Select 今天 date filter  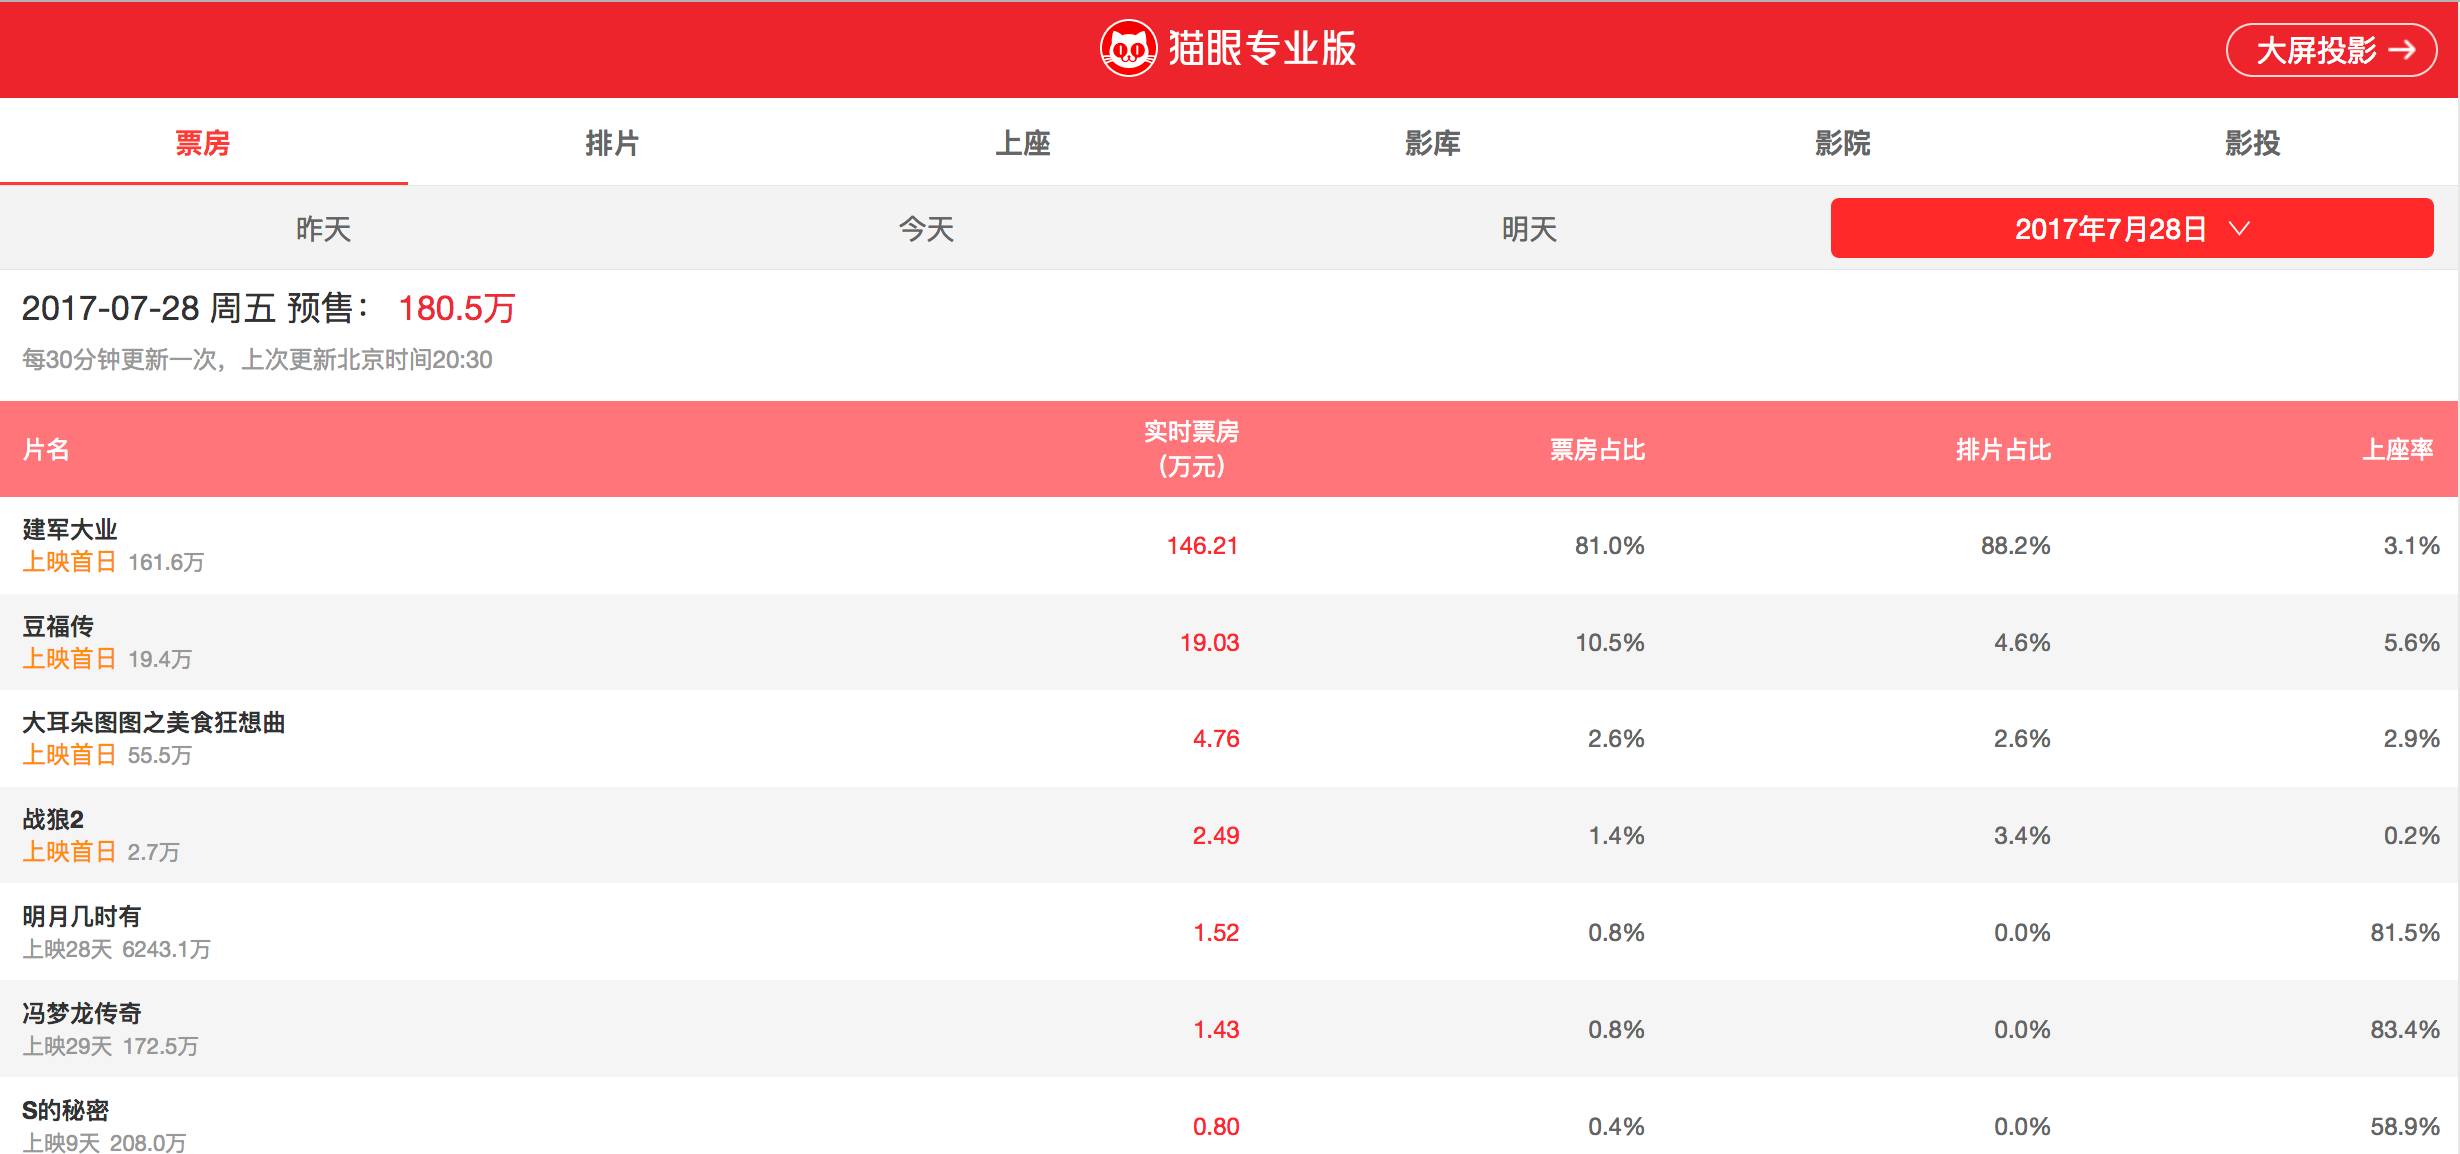coord(926,229)
